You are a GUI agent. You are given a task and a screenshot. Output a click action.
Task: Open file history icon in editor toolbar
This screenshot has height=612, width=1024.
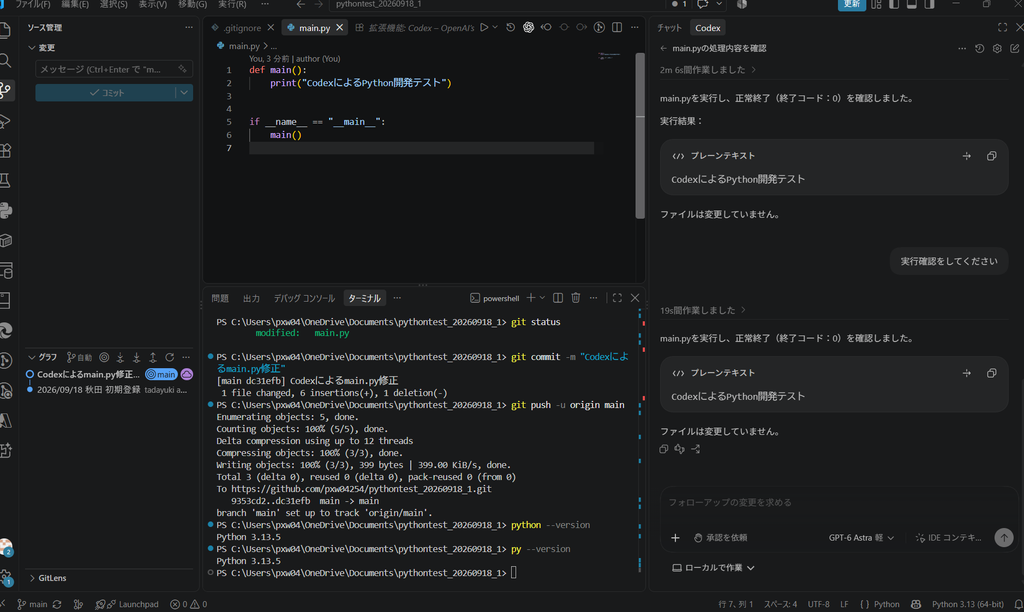(x=511, y=27)
